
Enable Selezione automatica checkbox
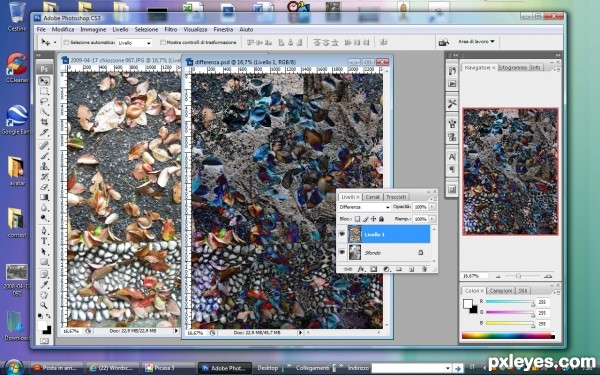click(66, 42)
